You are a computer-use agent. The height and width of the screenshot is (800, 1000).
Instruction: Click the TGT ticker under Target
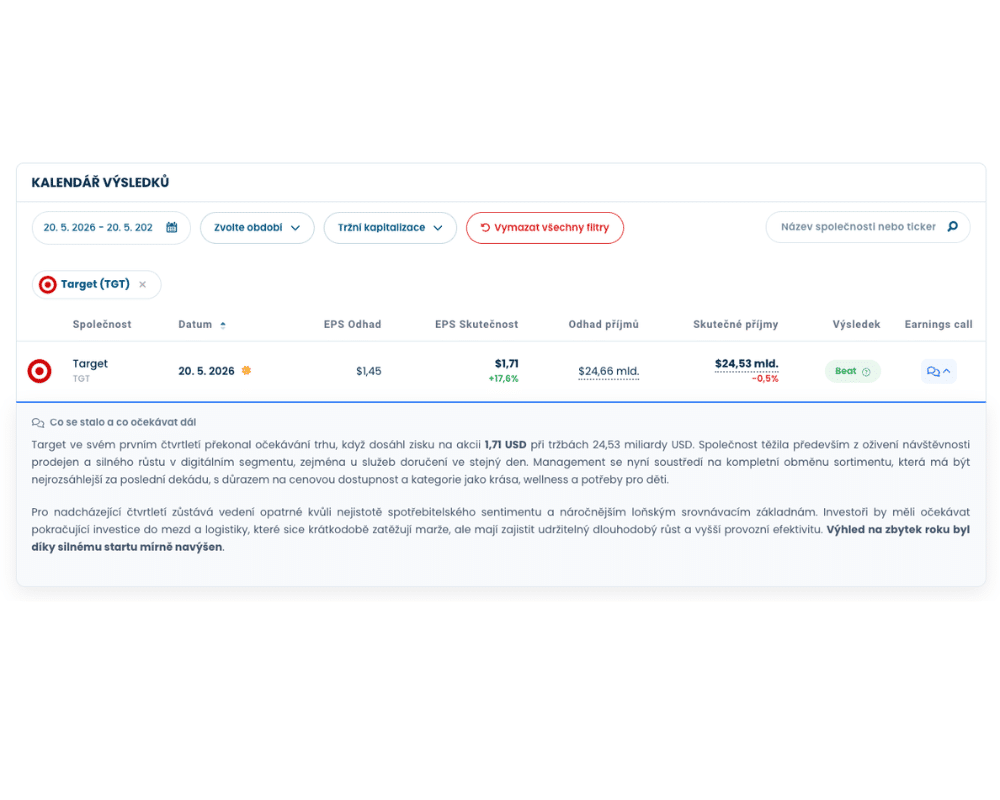pos(81,378)
